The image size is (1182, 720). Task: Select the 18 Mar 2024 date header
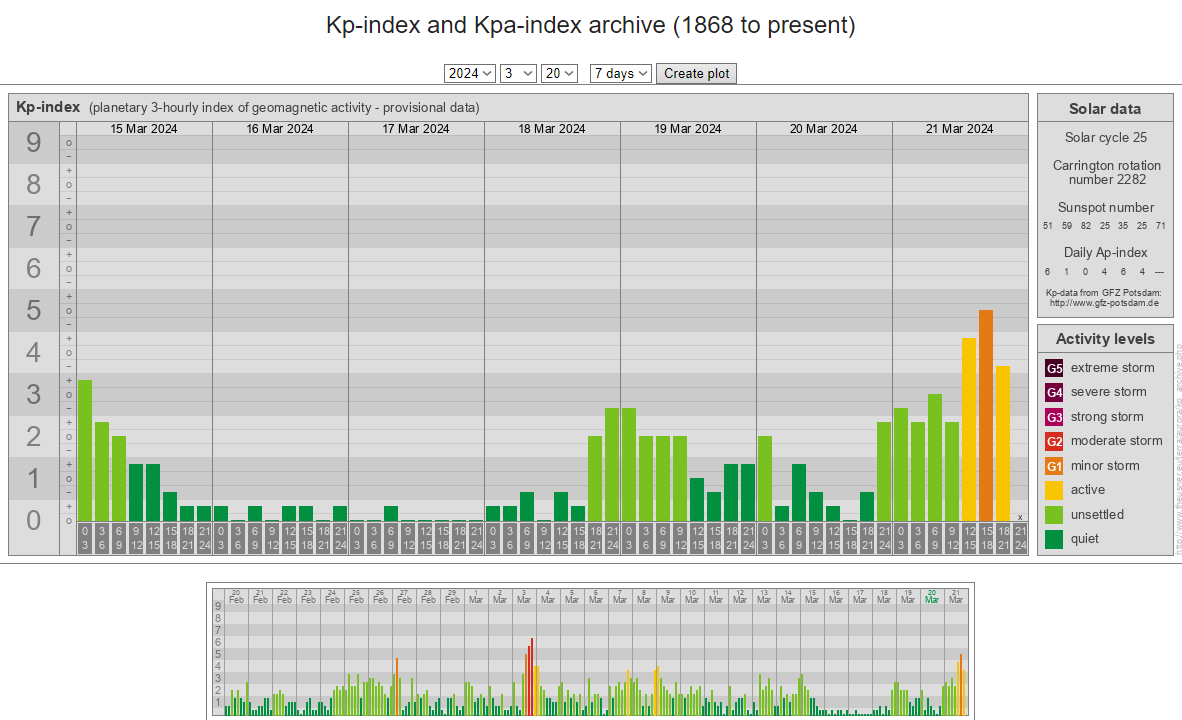[552, 129]
